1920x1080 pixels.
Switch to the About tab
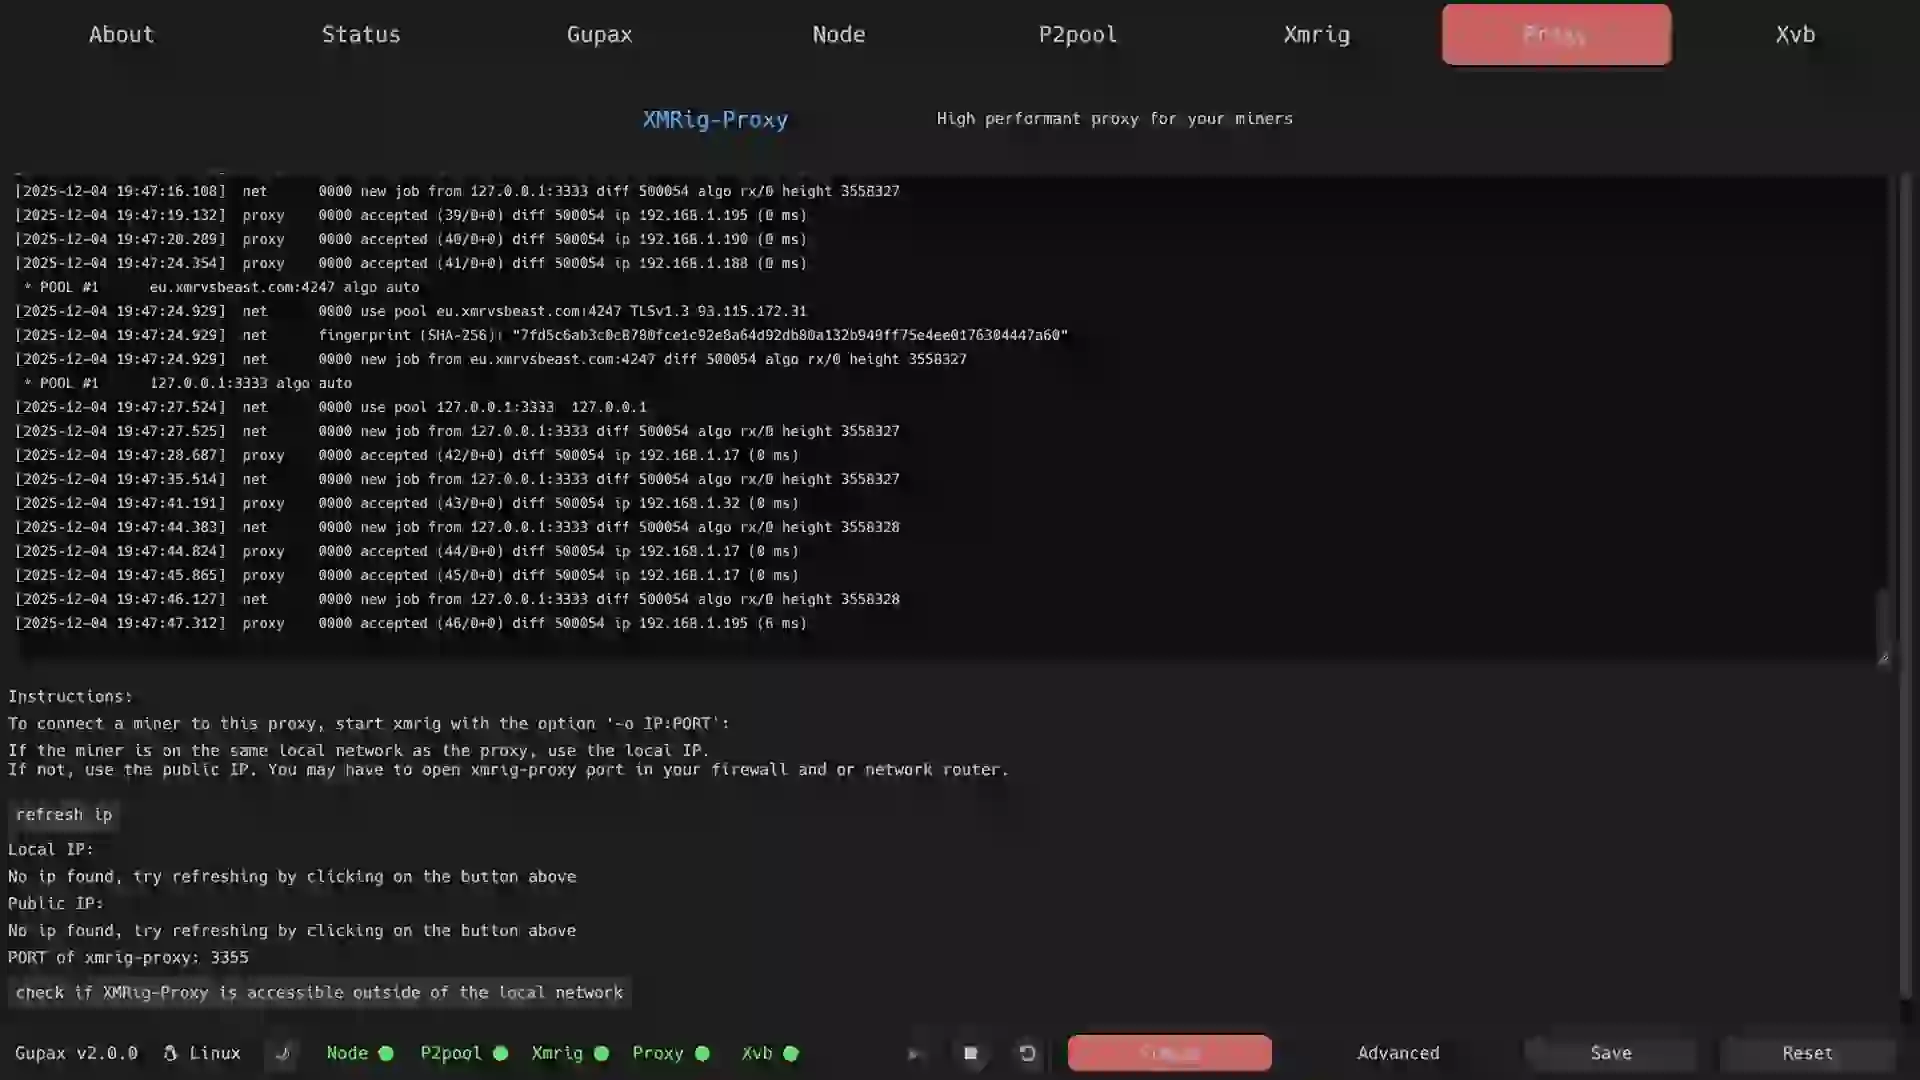pos(120,34)
